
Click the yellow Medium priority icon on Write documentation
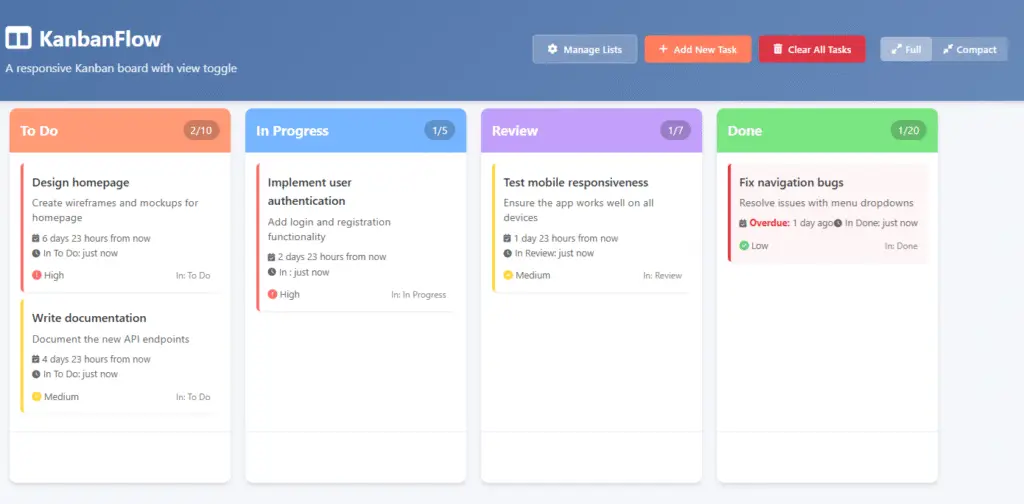point(37,397)
